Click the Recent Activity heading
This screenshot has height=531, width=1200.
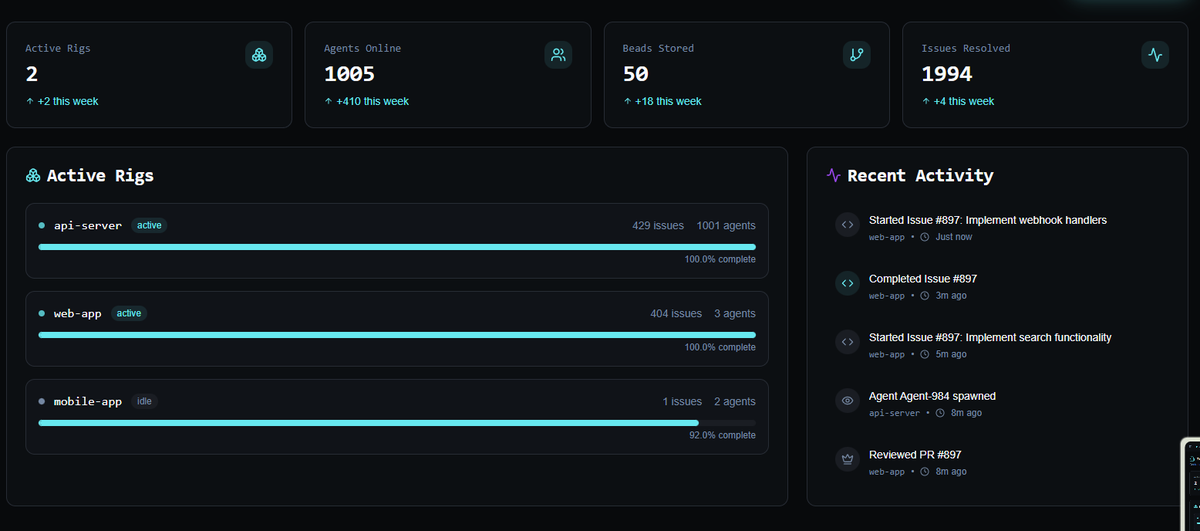pyautogui.click(x=920, y=175)
